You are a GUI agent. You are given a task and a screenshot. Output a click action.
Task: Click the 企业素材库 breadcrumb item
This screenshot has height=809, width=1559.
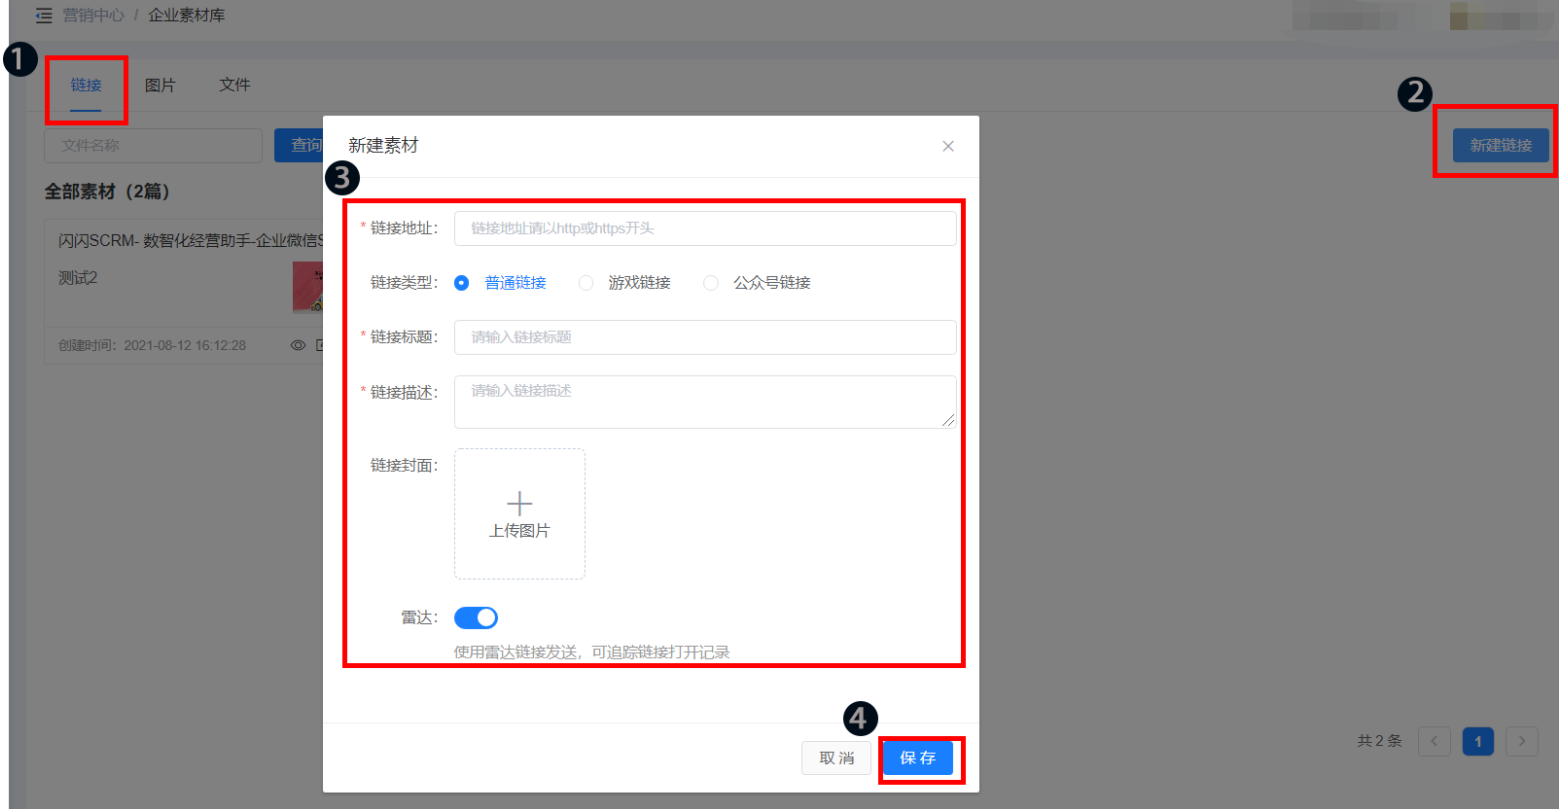click(186, 15)
